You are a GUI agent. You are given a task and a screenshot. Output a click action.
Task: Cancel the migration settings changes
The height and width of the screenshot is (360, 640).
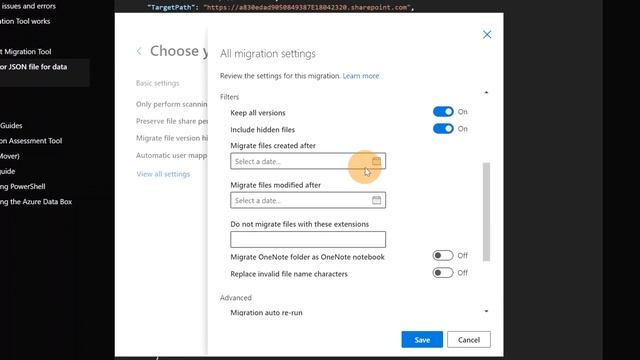(469, 340)
